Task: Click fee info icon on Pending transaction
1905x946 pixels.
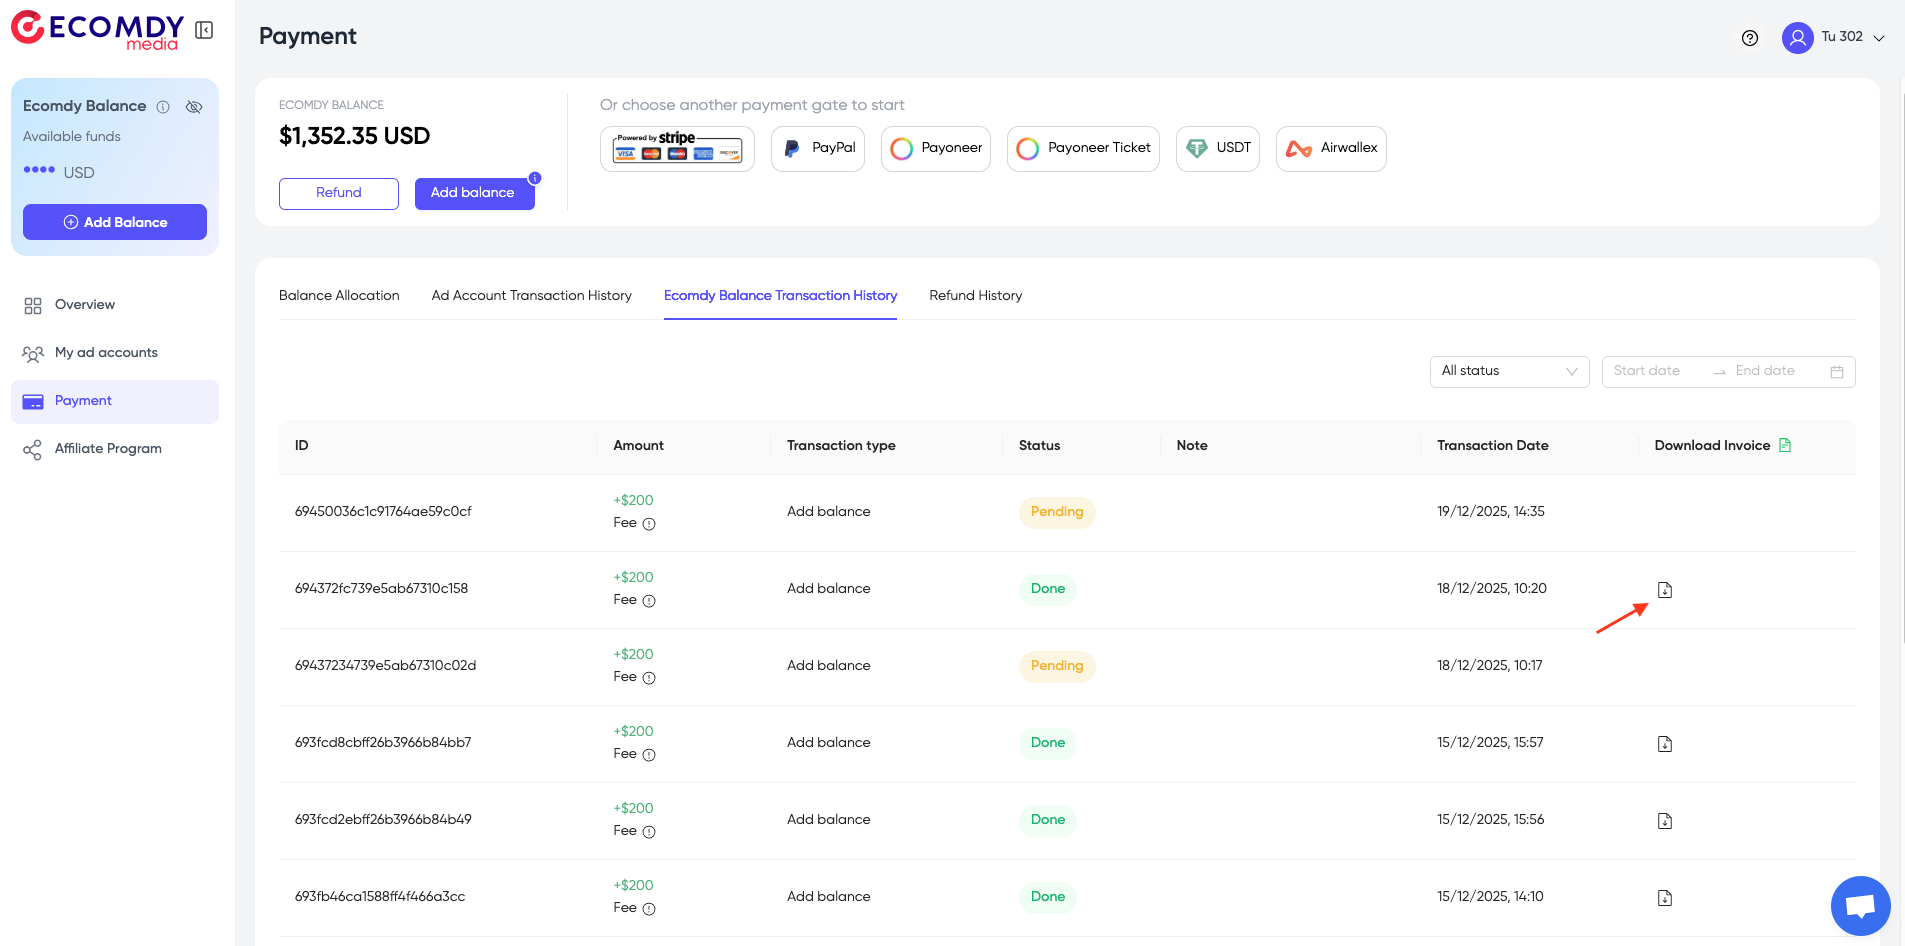Action: pos(650,524)
